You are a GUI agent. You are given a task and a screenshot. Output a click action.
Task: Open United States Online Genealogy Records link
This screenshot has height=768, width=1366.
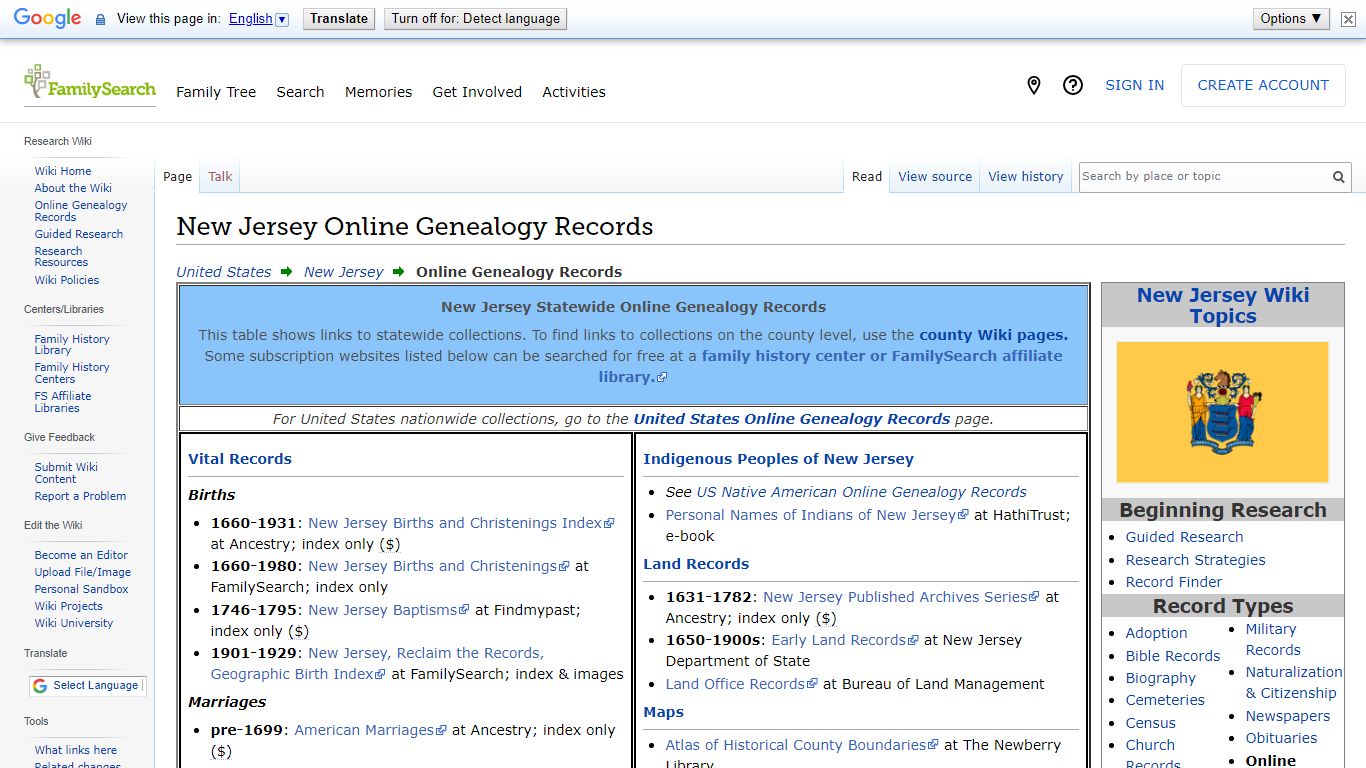tap(792, 419)
